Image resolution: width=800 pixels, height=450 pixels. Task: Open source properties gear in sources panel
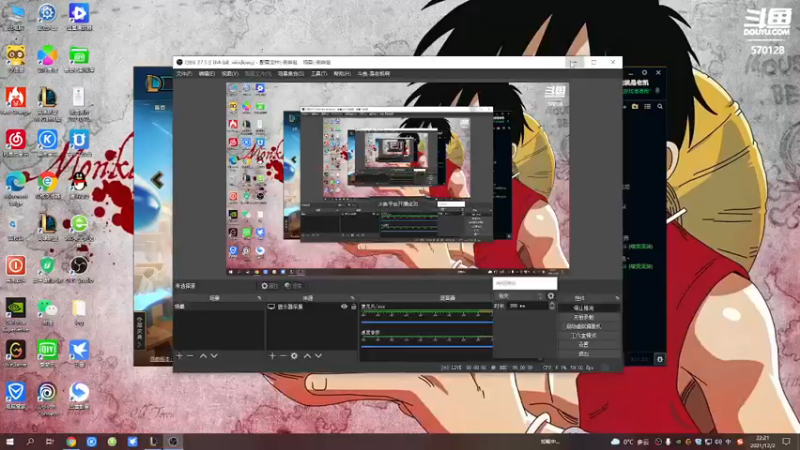[x=294, y=356]
